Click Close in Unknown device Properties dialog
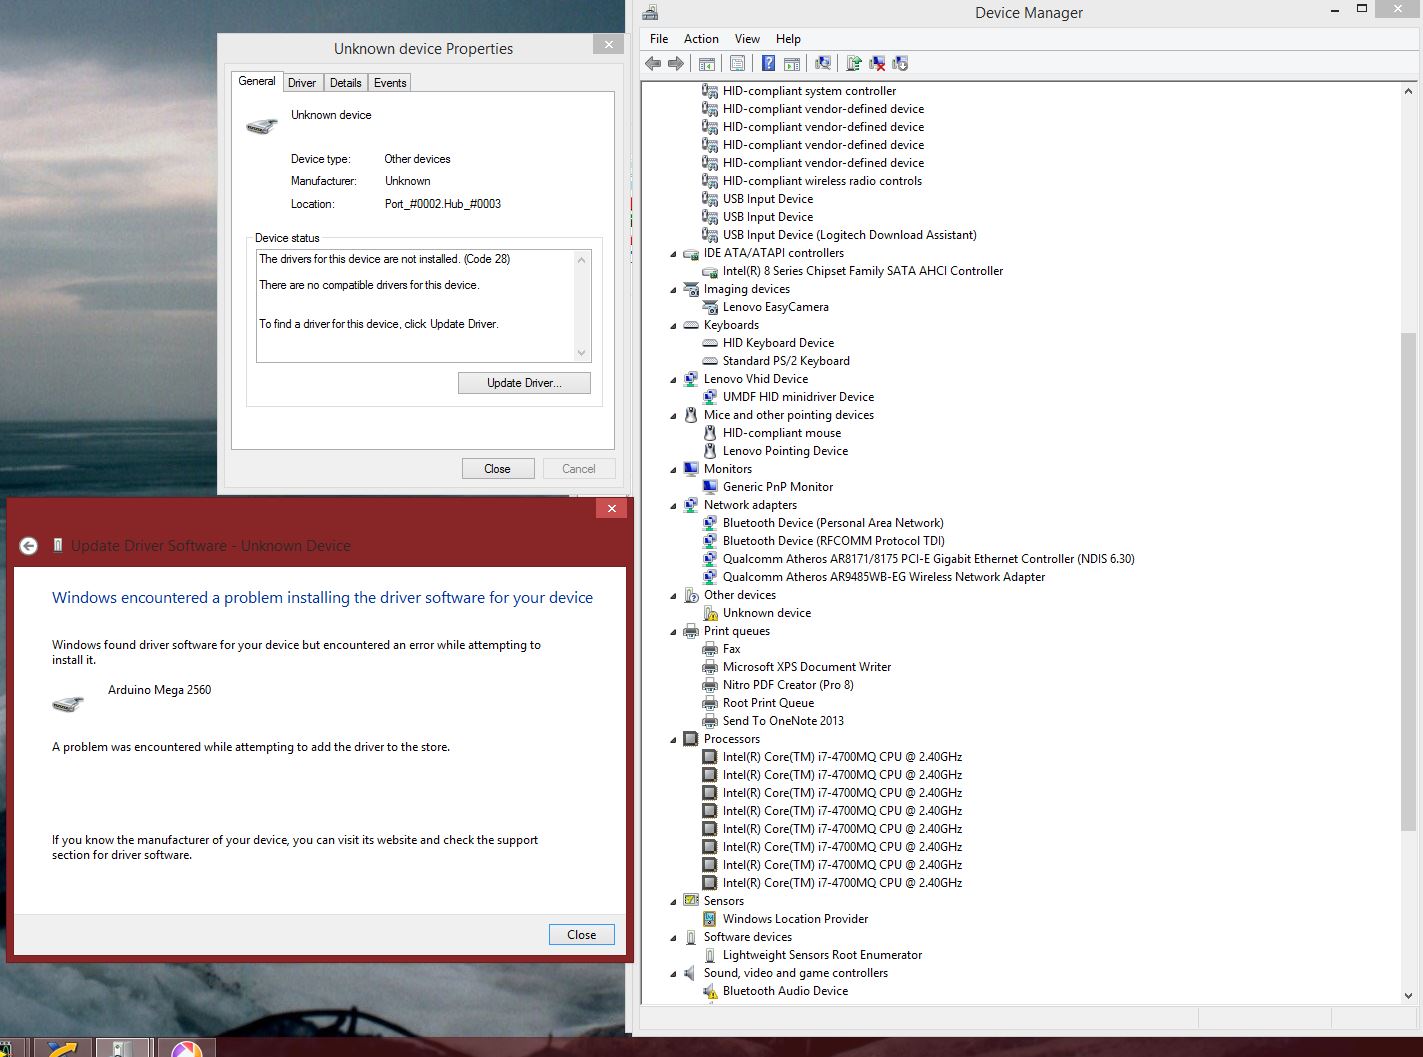Viewport: 1423px width, 1057px height. point(497,469)
